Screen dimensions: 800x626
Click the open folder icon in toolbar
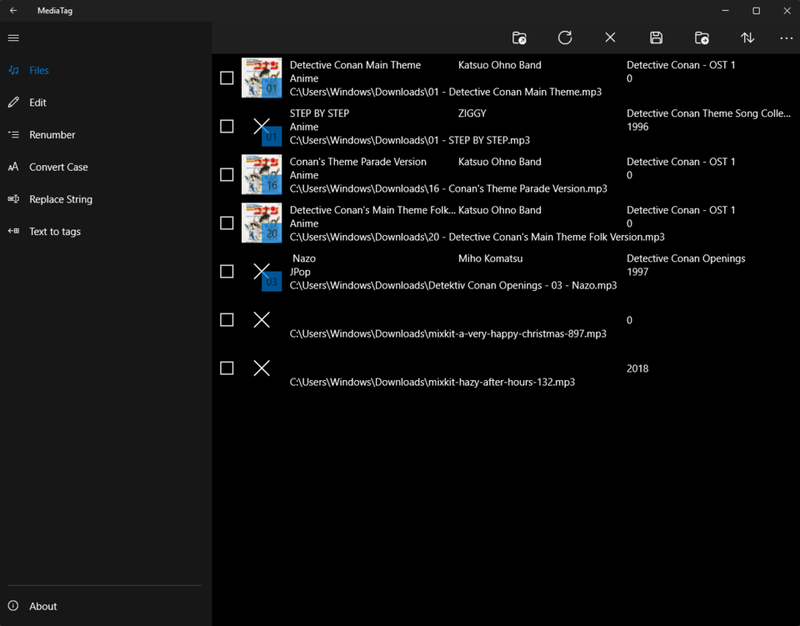click(519, 38)
